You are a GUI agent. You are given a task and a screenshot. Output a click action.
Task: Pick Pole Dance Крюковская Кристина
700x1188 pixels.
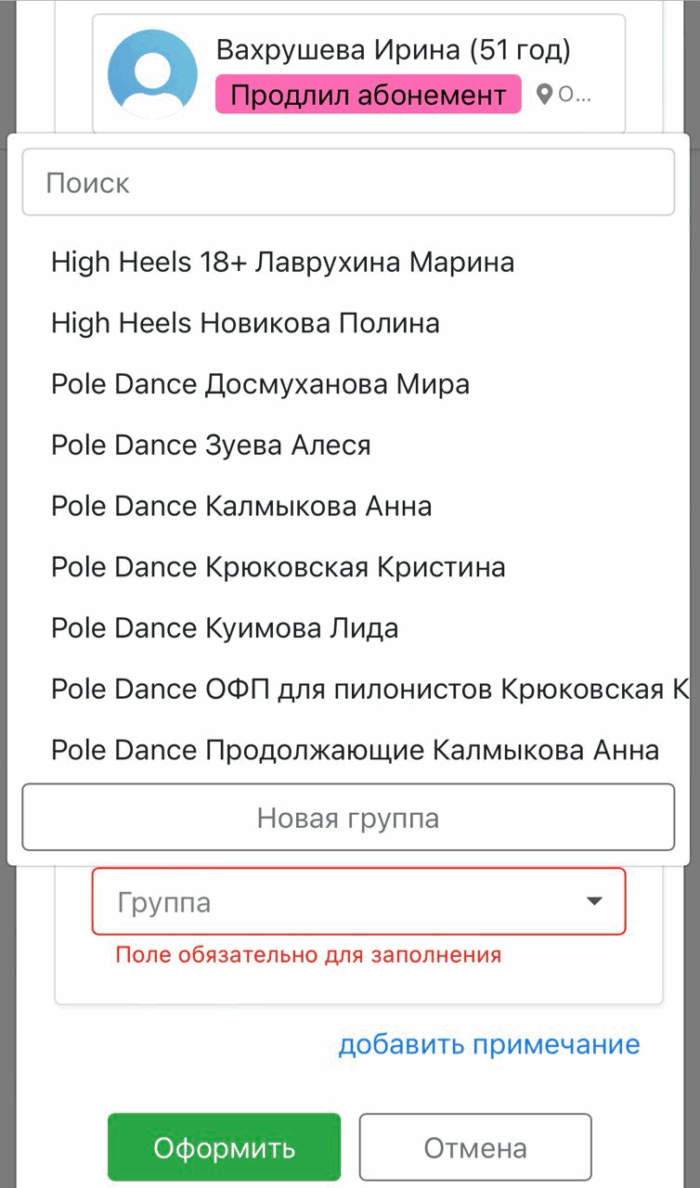pyautogui.click(x=278, y=568)
